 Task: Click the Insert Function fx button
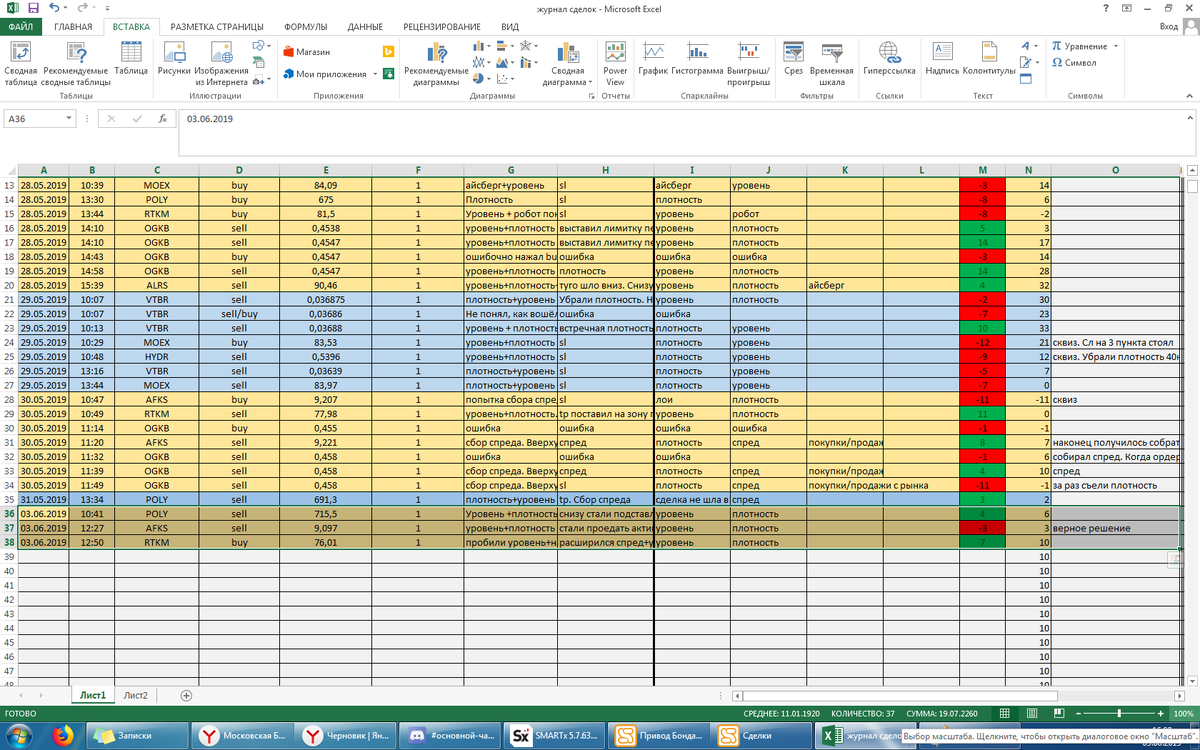tap(161, 118)
